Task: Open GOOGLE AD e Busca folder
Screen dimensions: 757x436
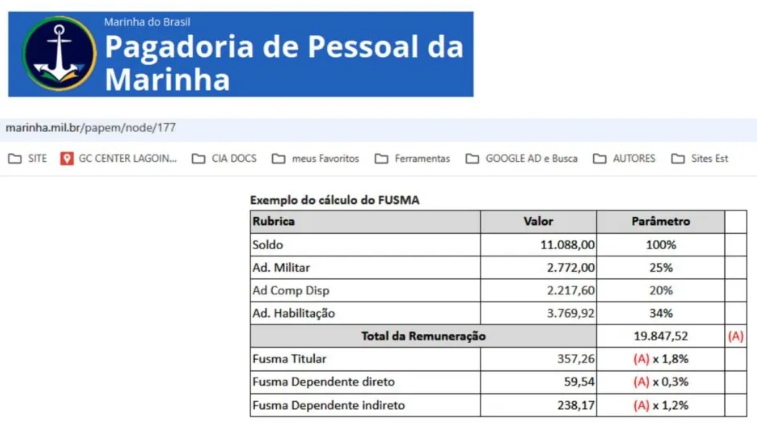Action: [x=521, y=158]
